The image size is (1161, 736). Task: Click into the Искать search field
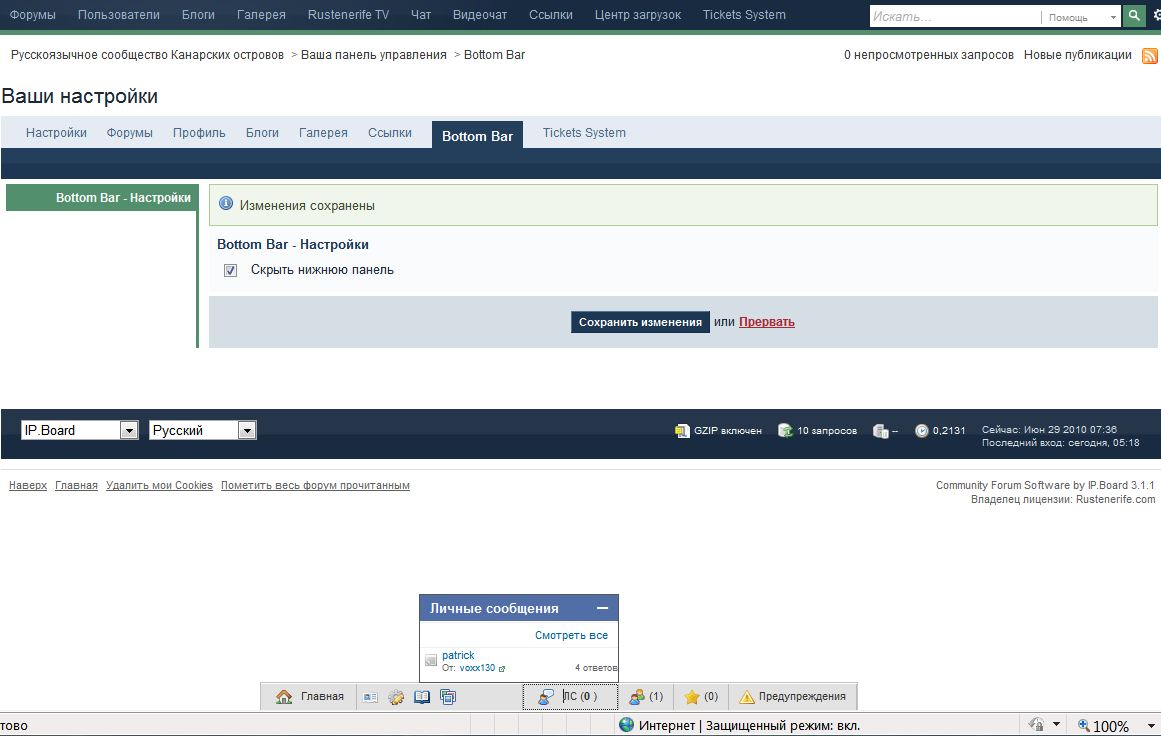[x=954, y=17]
